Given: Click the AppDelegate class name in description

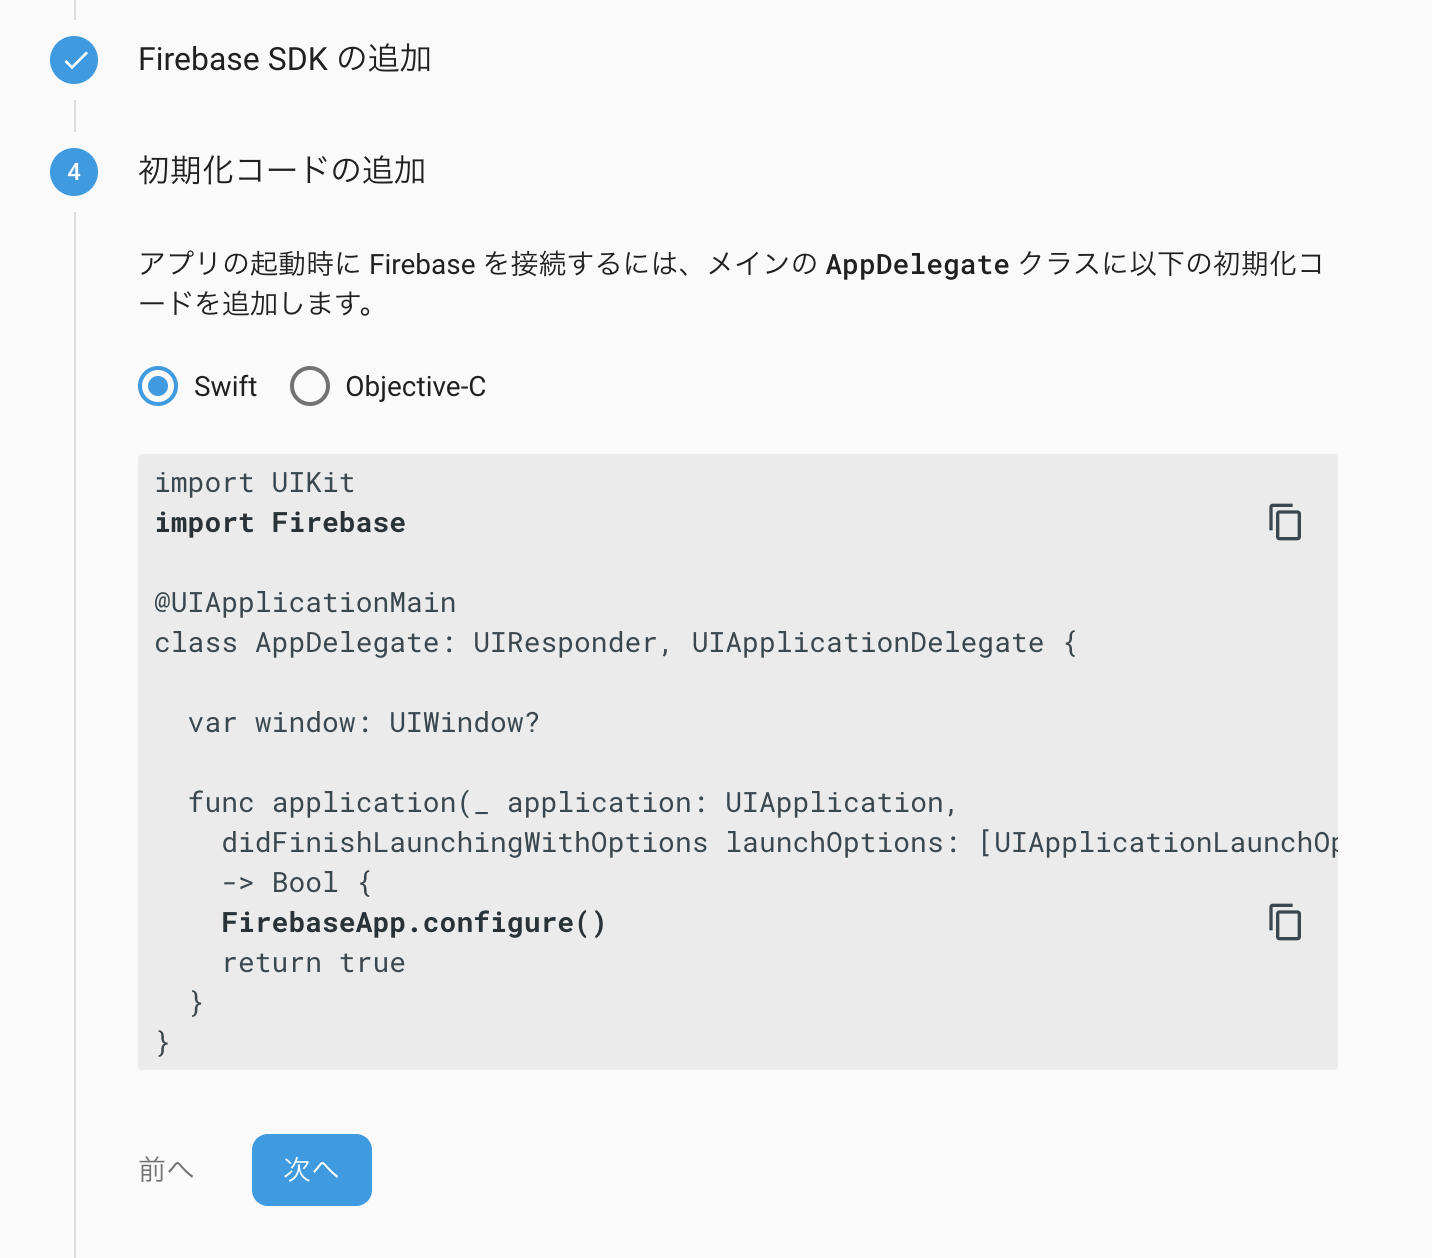Looking at the screenshot, I should click(x=917, y=265).
